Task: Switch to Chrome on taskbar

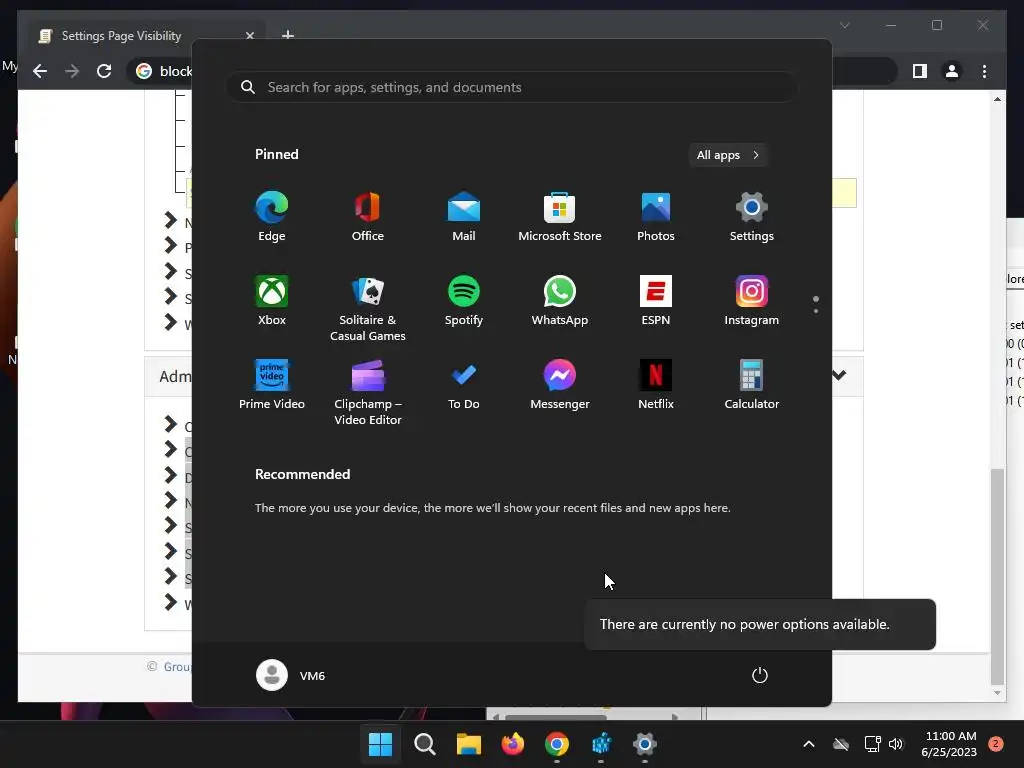Action: [556, 744]
